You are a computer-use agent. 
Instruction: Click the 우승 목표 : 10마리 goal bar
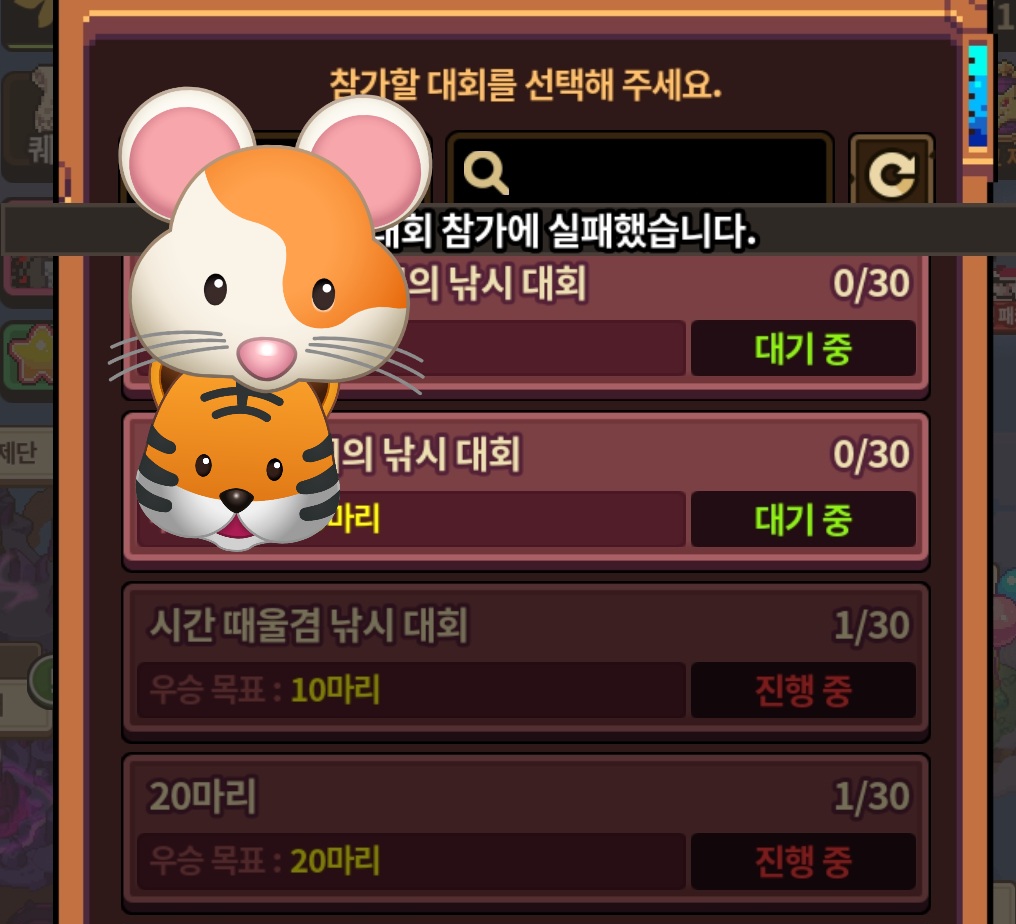pos(411,690)
